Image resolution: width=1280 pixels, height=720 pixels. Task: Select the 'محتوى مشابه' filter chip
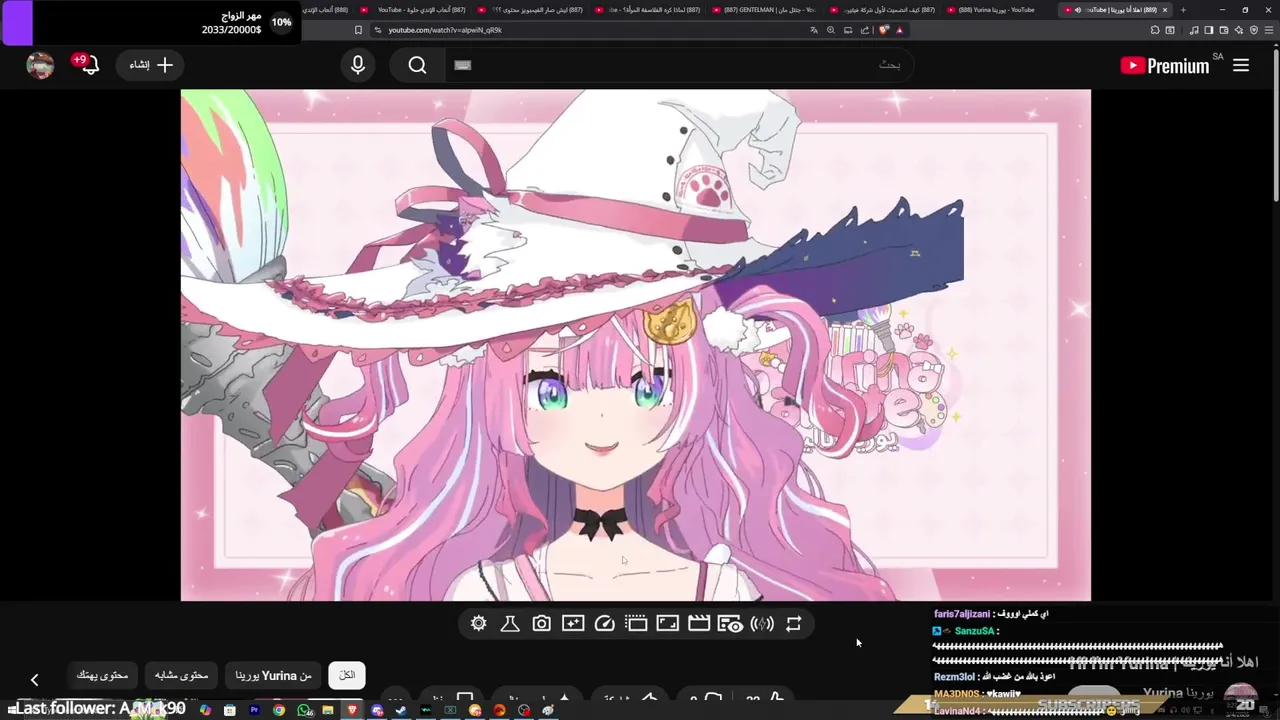[182, 676]
